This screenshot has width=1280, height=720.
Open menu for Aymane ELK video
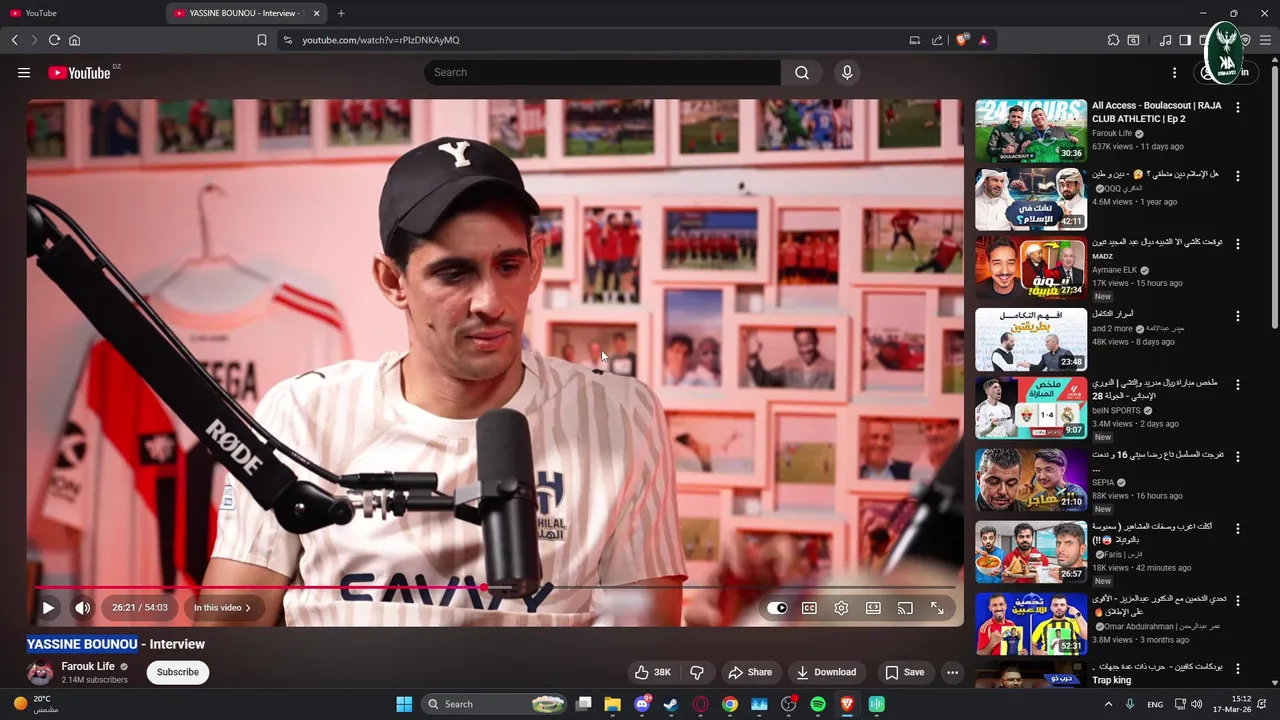[x=1238, y=244]
